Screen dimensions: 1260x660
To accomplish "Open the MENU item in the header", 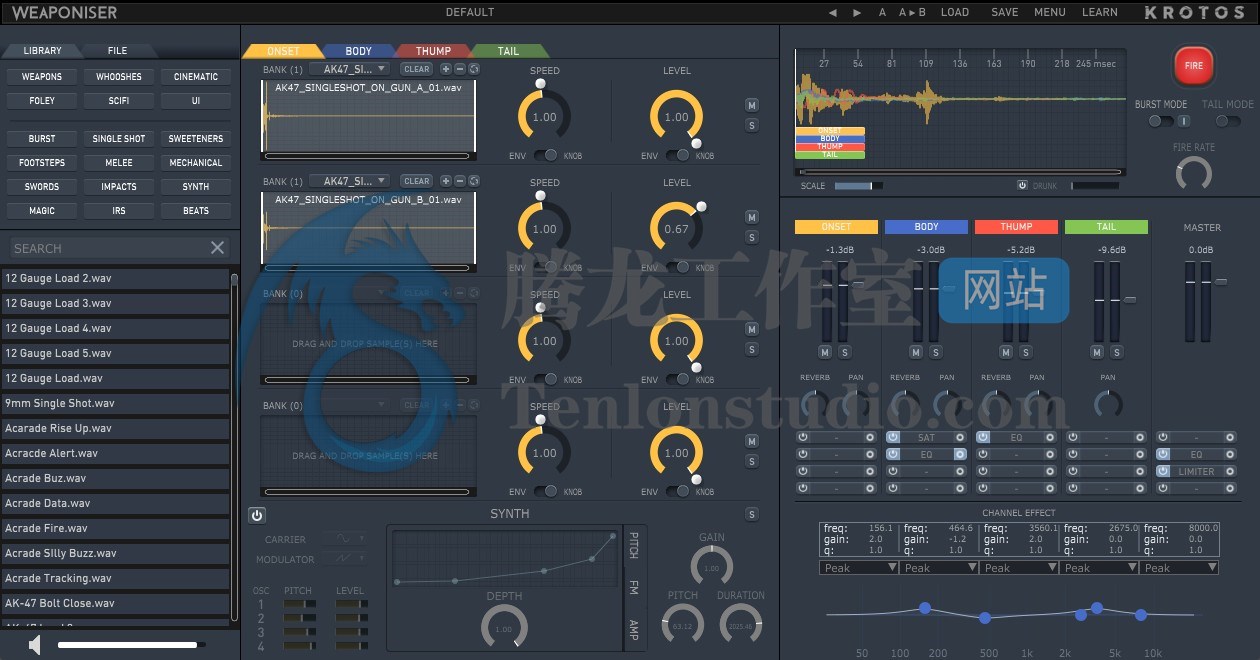I will pos(1050,13).
